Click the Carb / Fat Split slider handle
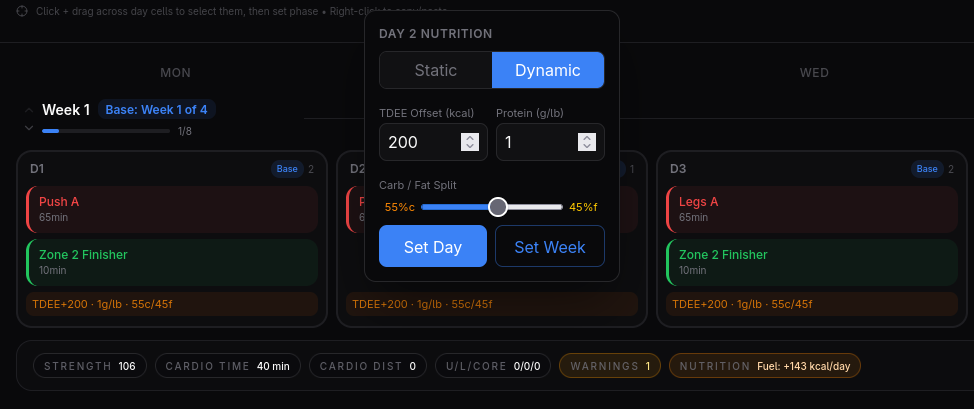This screenshot has height=409, width=974. click(498, 207)
